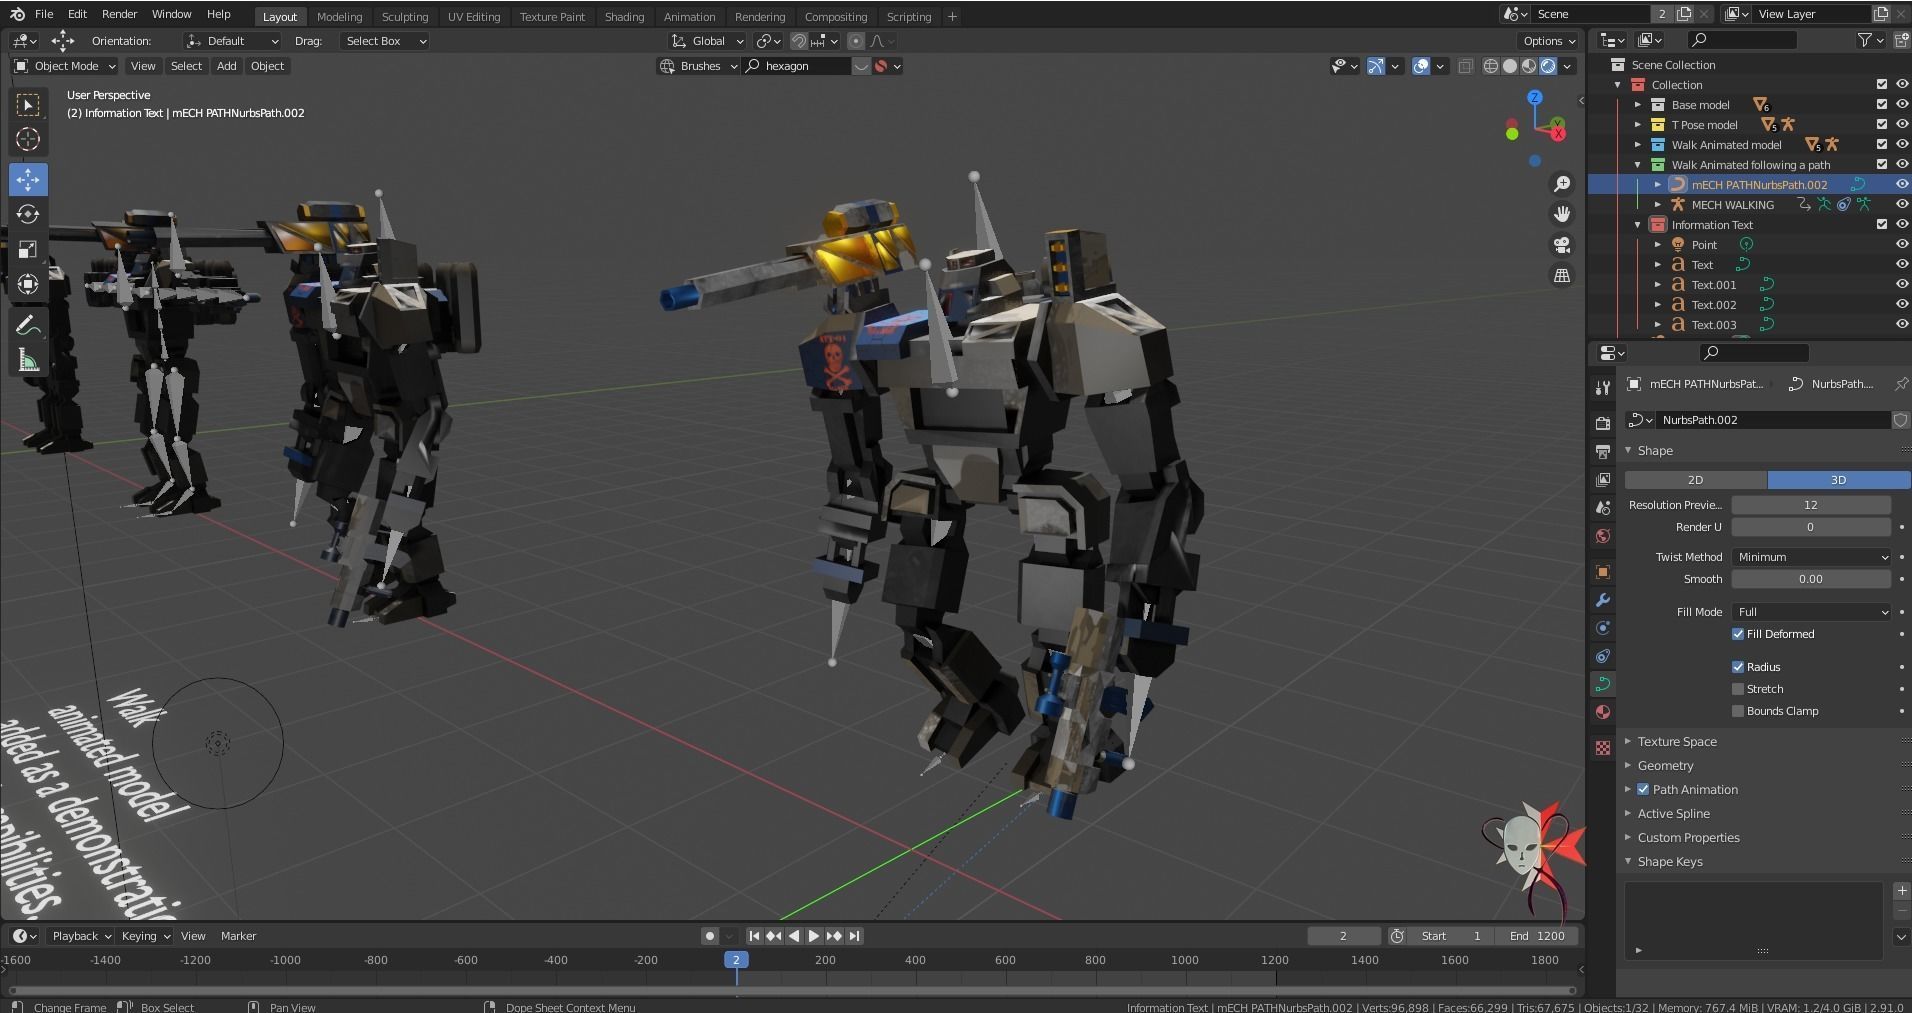This screenshot has height=1013, width=1912.
Task: Disable the Radius checkbox
Action: [x=1738, y=666]
